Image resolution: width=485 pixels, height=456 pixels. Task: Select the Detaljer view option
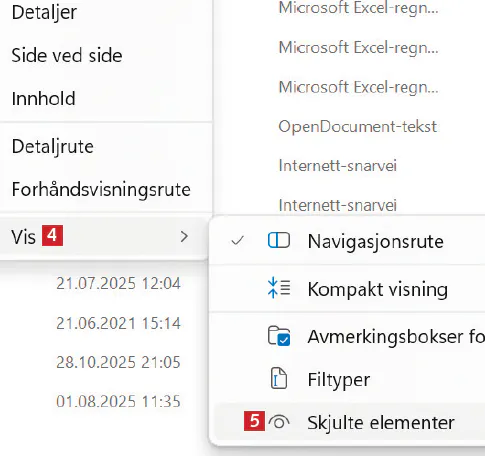click(44, 13)
